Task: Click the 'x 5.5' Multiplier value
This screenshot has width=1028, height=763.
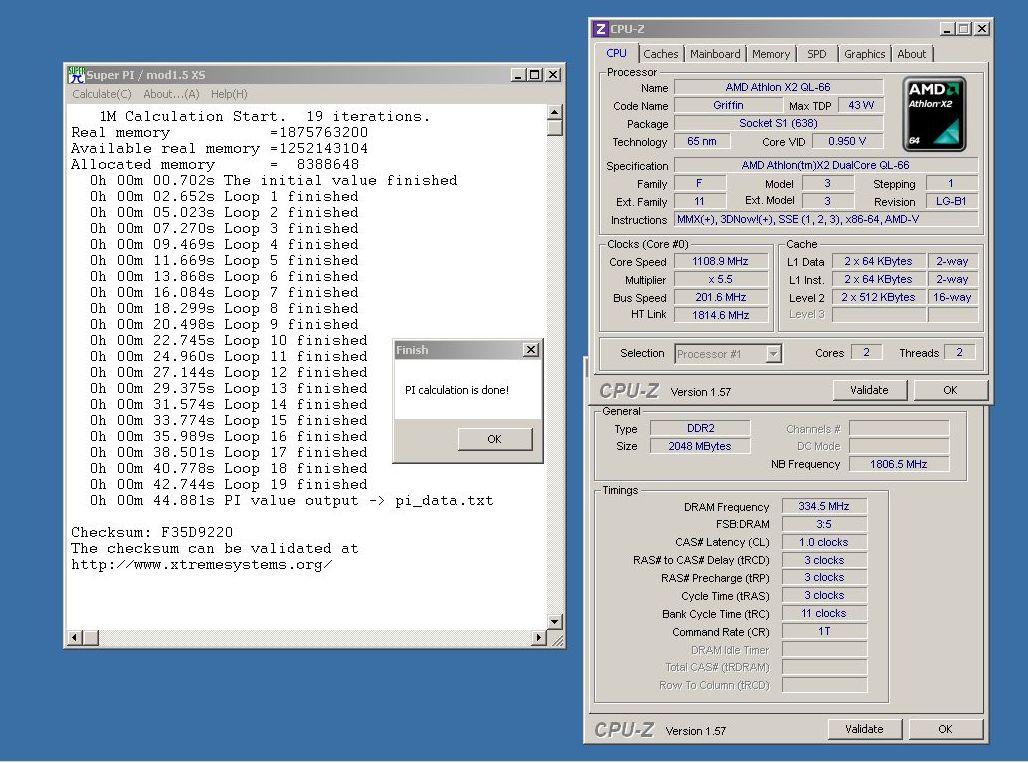Action: (x=720, y=279)
